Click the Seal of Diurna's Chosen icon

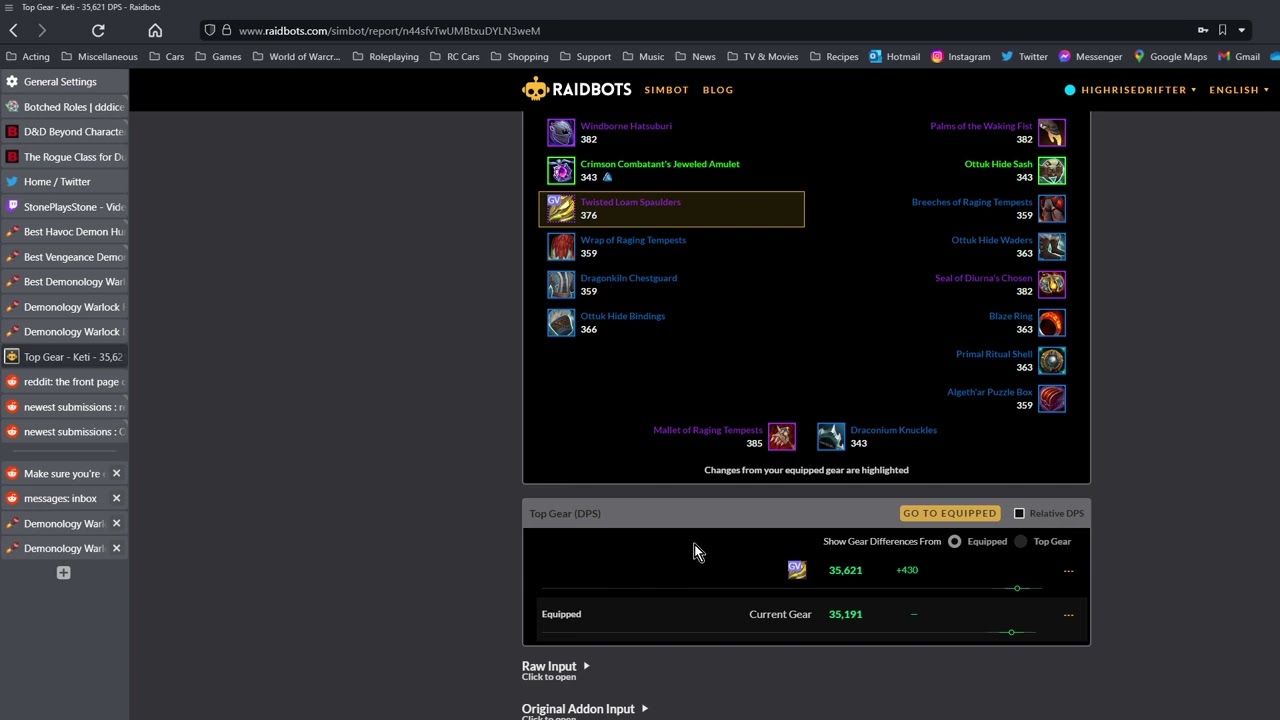pyautogui.click(x=1052, y=285)
